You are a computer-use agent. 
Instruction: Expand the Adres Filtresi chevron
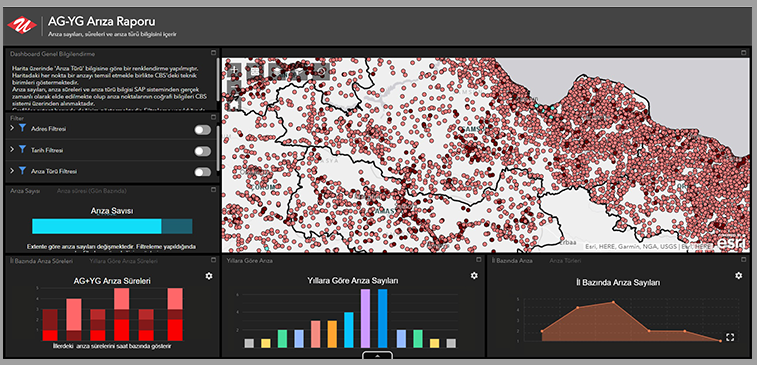click(12, 128)
